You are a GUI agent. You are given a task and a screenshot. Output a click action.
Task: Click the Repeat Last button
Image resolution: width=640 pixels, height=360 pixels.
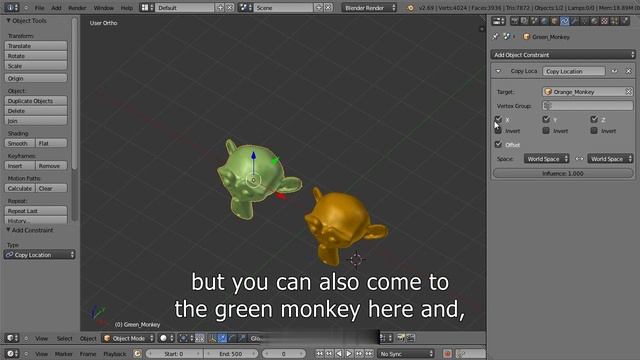tap(36, 211)
